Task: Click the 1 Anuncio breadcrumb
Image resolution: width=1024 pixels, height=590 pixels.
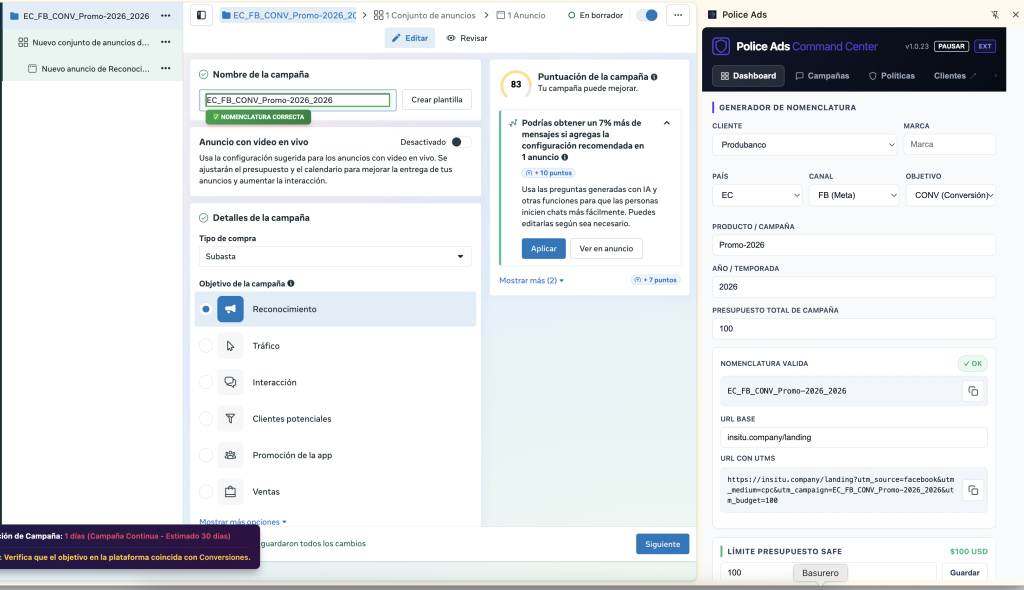Action: pyautogui.click(x=520, y=15)
